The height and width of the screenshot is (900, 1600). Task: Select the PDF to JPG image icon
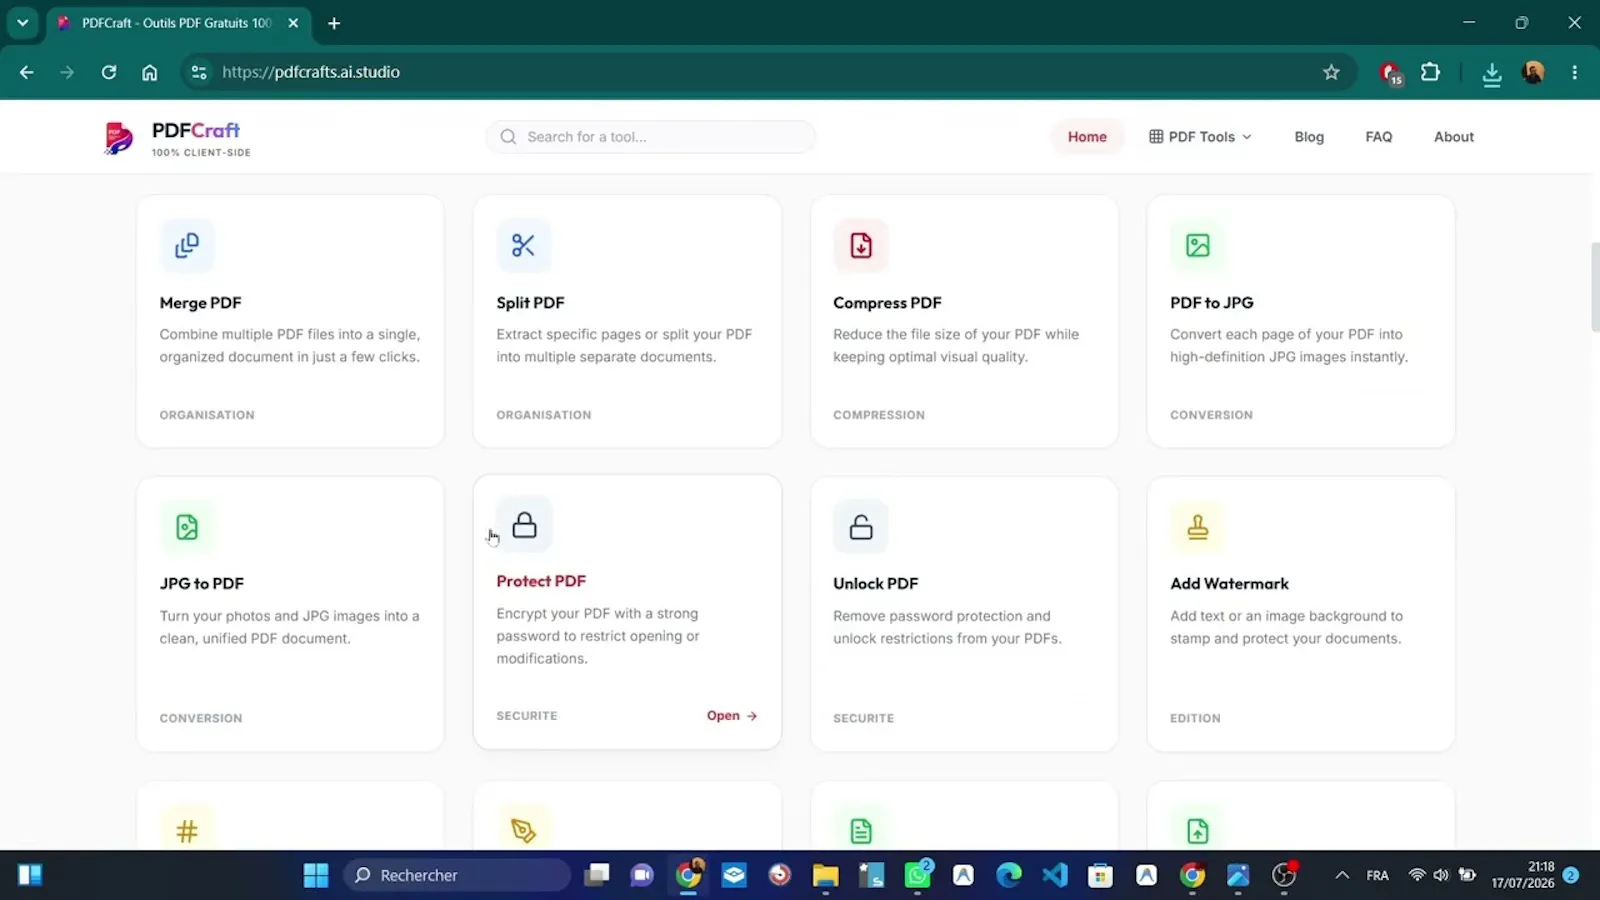1197,245
